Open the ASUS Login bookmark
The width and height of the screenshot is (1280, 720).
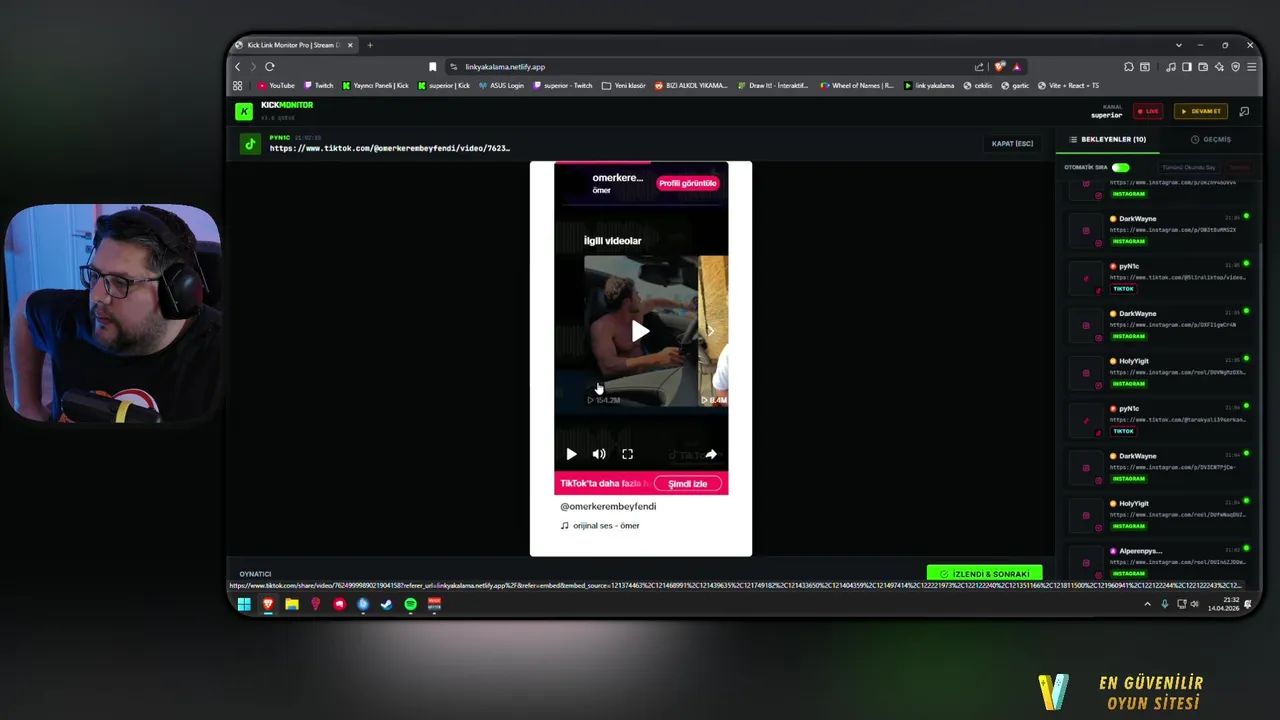[501, 86]
